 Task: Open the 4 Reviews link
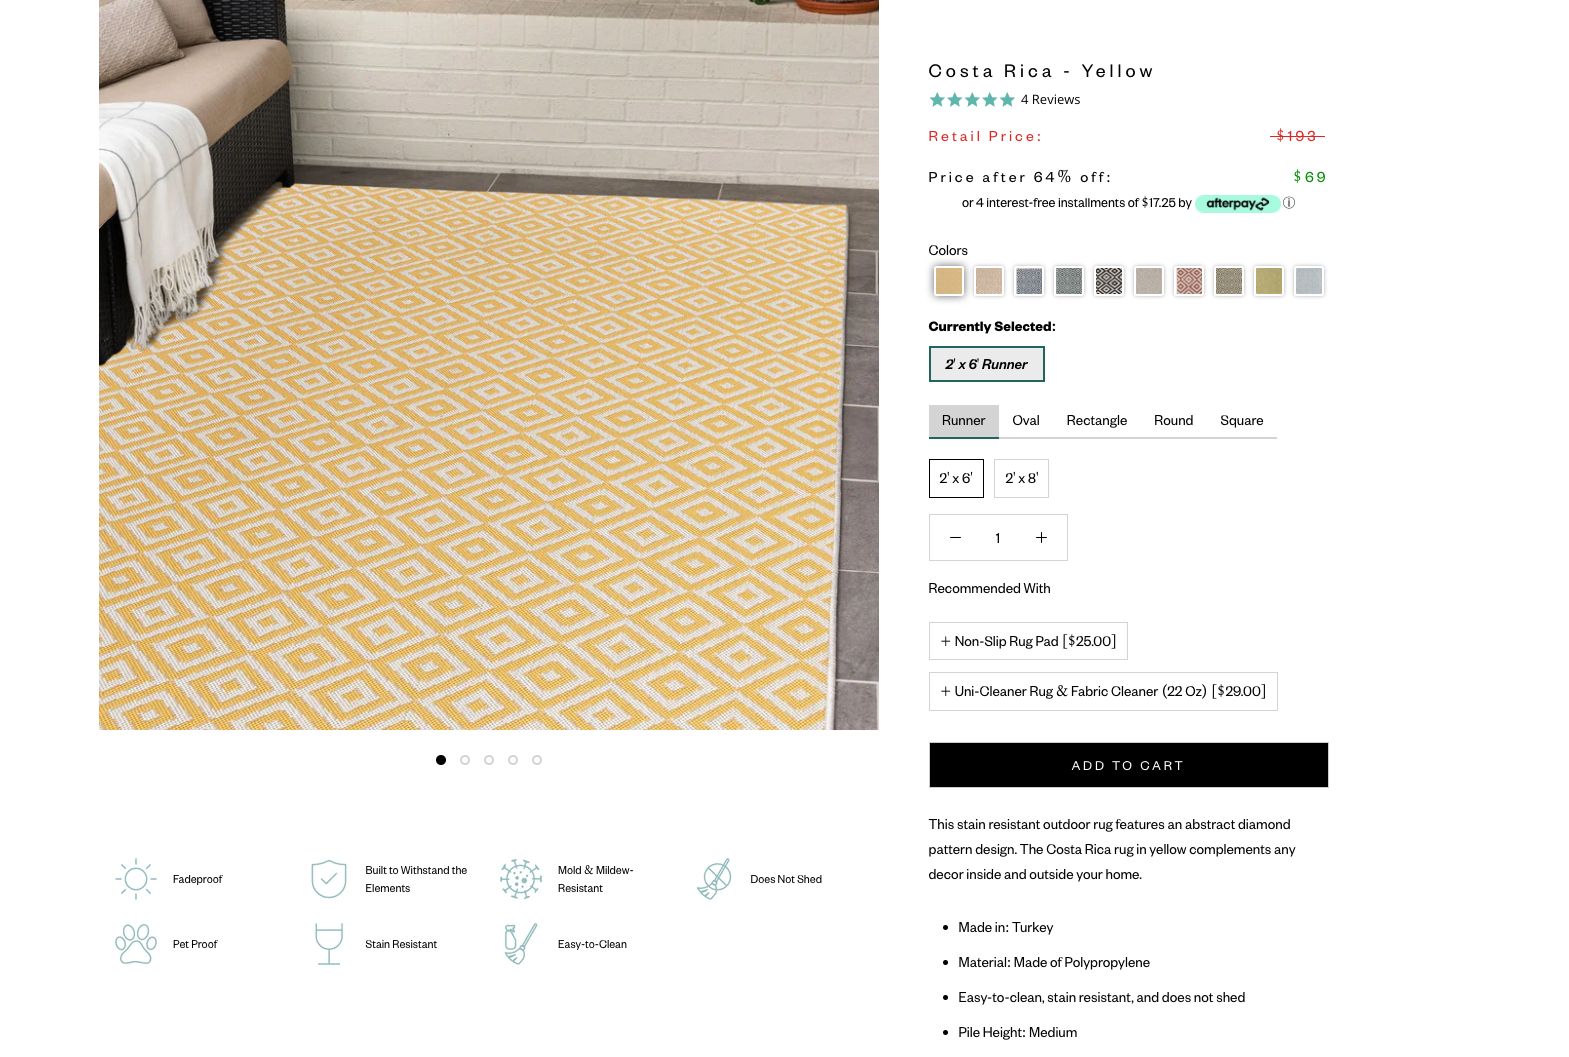(x=1050, y=100)
